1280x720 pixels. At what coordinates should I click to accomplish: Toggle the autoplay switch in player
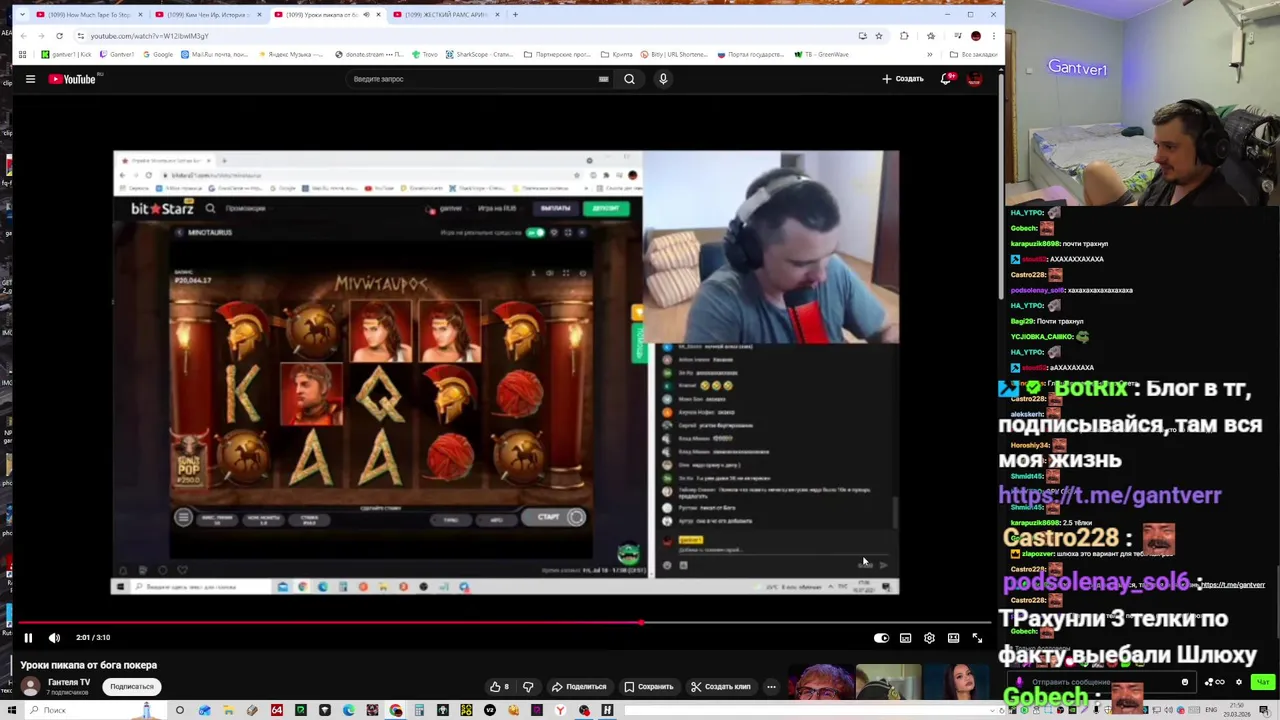[x=881, y=638]
